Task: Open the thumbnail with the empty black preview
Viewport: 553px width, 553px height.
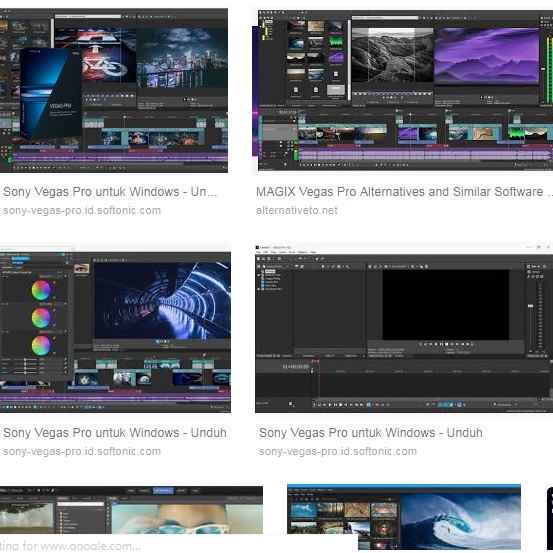Action: (x=404, y=328)
